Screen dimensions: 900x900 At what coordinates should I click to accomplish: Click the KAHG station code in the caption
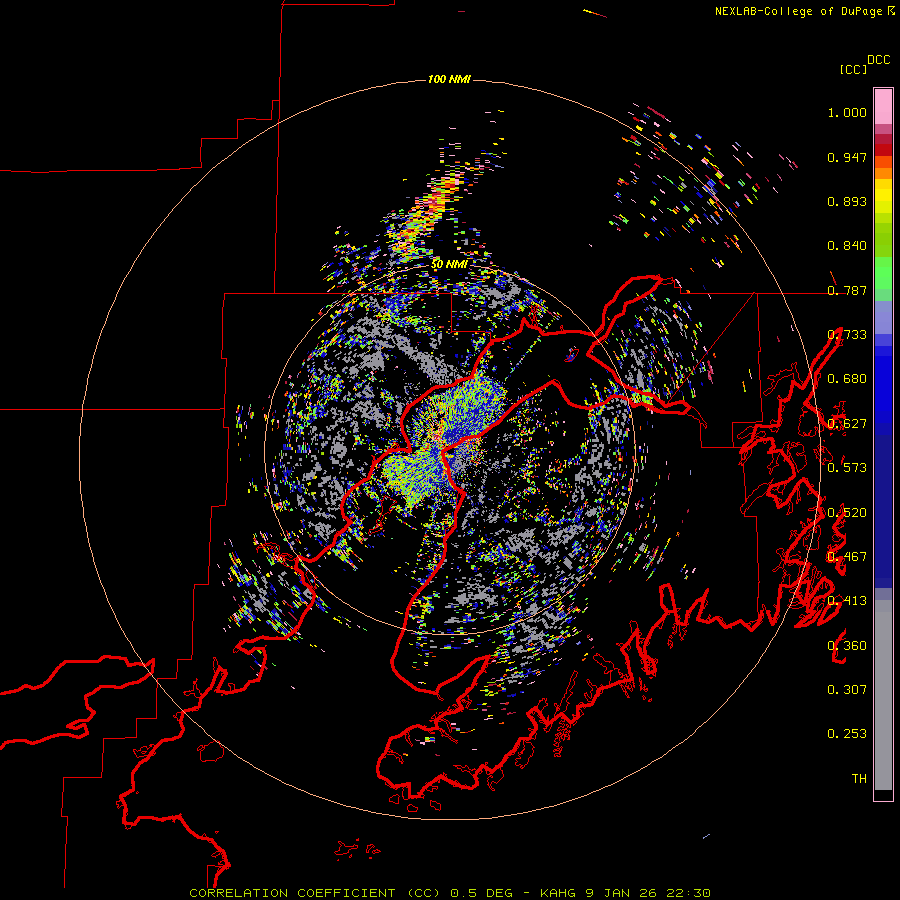pos(558,893)
